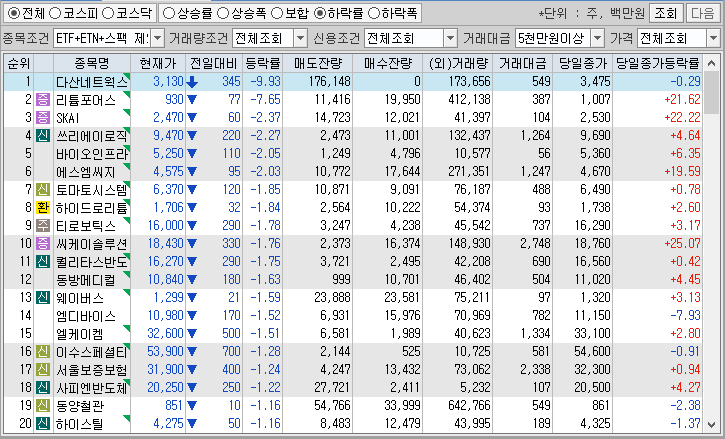Click the down triangle in 동방메디컬 row
Viewport: 725px width, 439px height.
[x=192, y=279]
